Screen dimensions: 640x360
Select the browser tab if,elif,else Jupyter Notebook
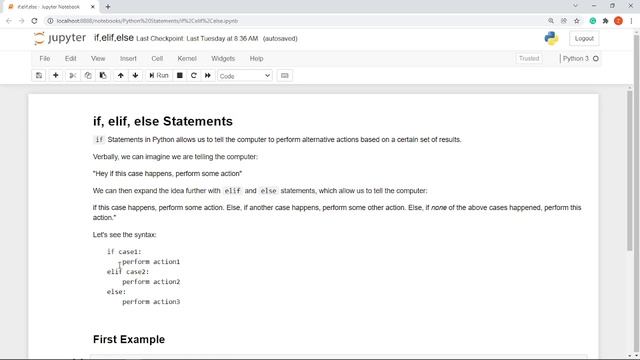tap(49, 7)
